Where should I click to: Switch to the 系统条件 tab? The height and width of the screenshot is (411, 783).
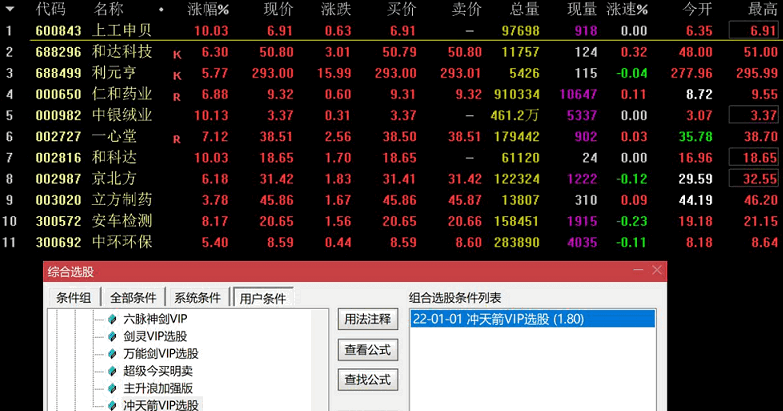pyautogui.click(x=197, y=298)
